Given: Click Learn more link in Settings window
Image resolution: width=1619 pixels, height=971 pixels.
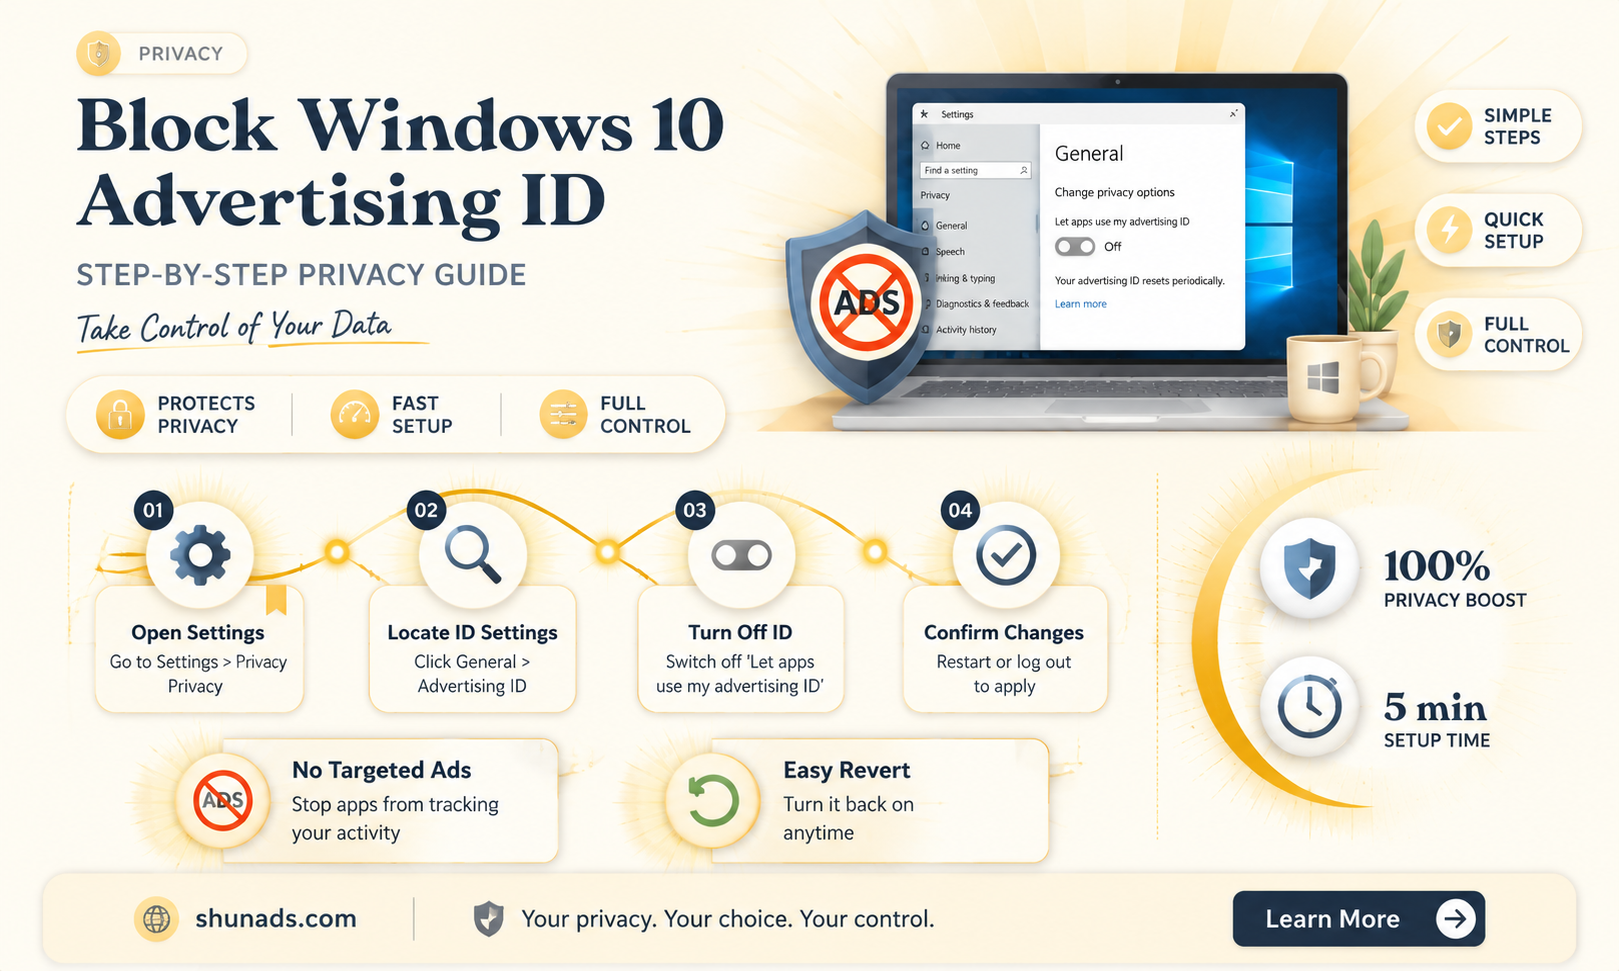Looking at the screenshot, I should click(1080, 304).
